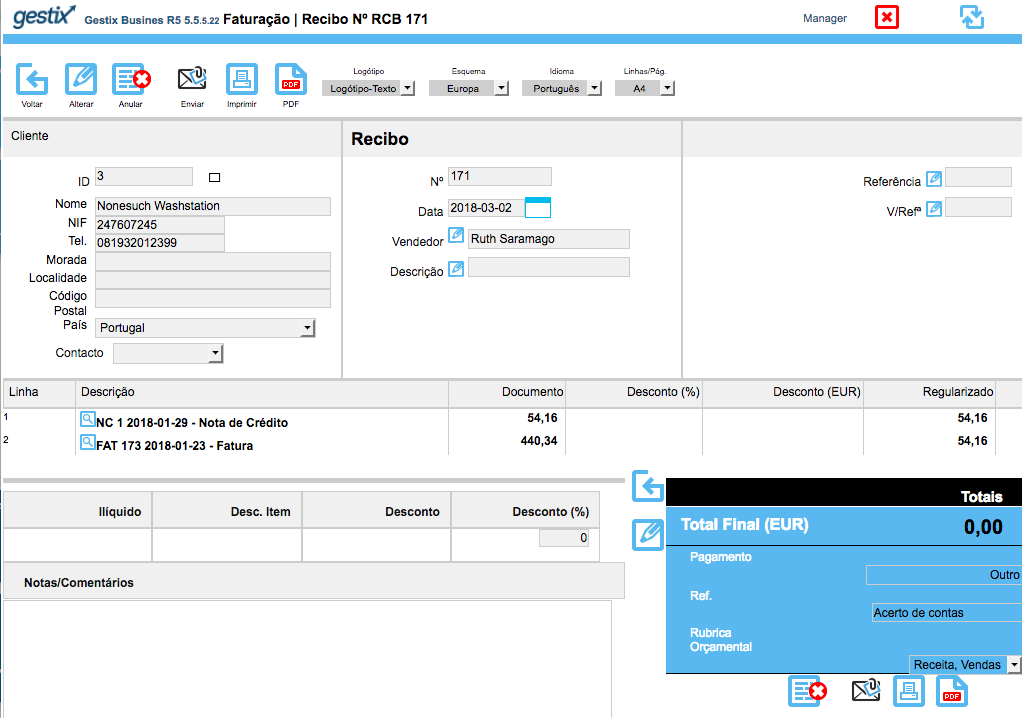This screenshot has height=718, width=1022.
Task: Click the bottom email send icon
Action: point(866,690)
